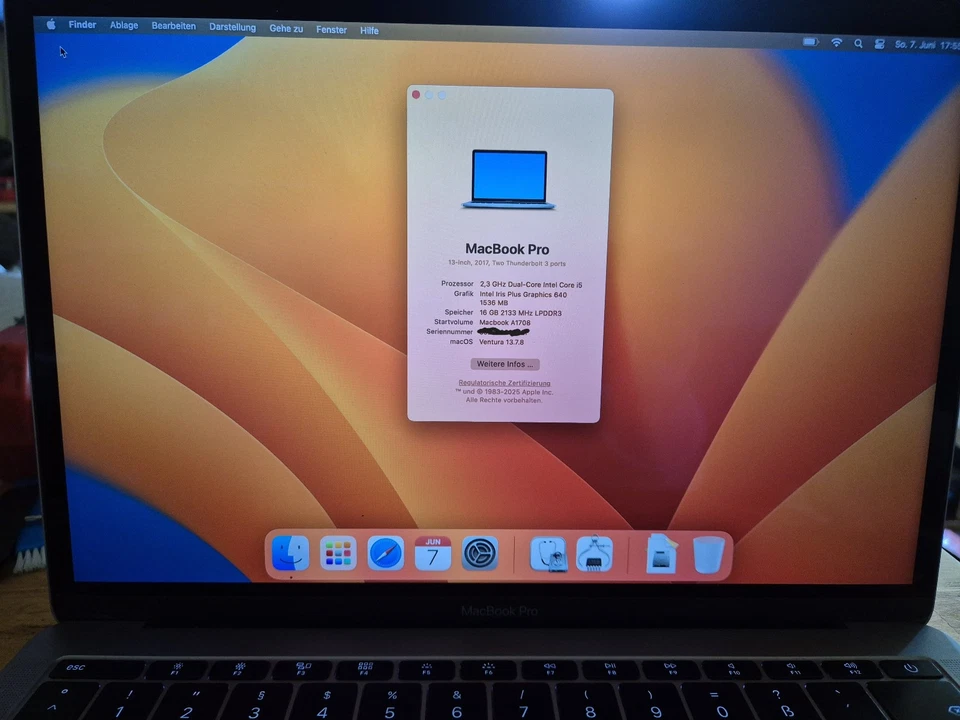Launch Disk Utility stethoscope icon in Dock

coord(549,554)
